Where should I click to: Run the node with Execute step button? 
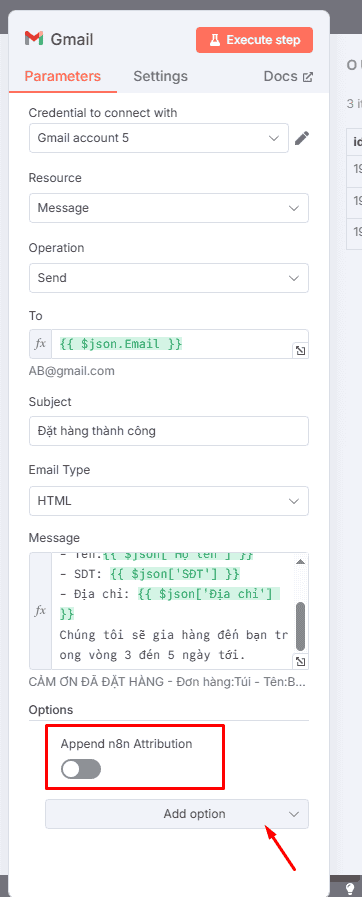[254, 40]
